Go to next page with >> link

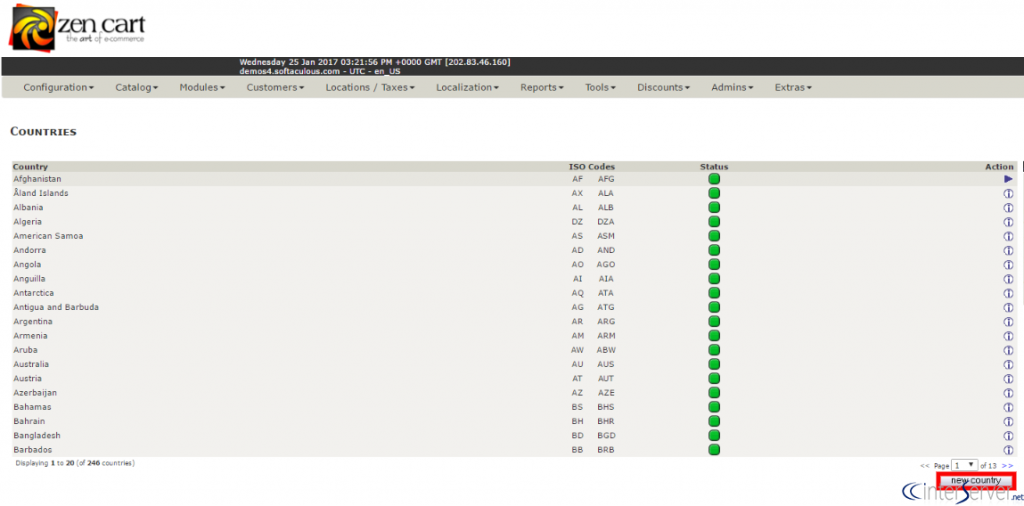click(x=1007, y=466)
